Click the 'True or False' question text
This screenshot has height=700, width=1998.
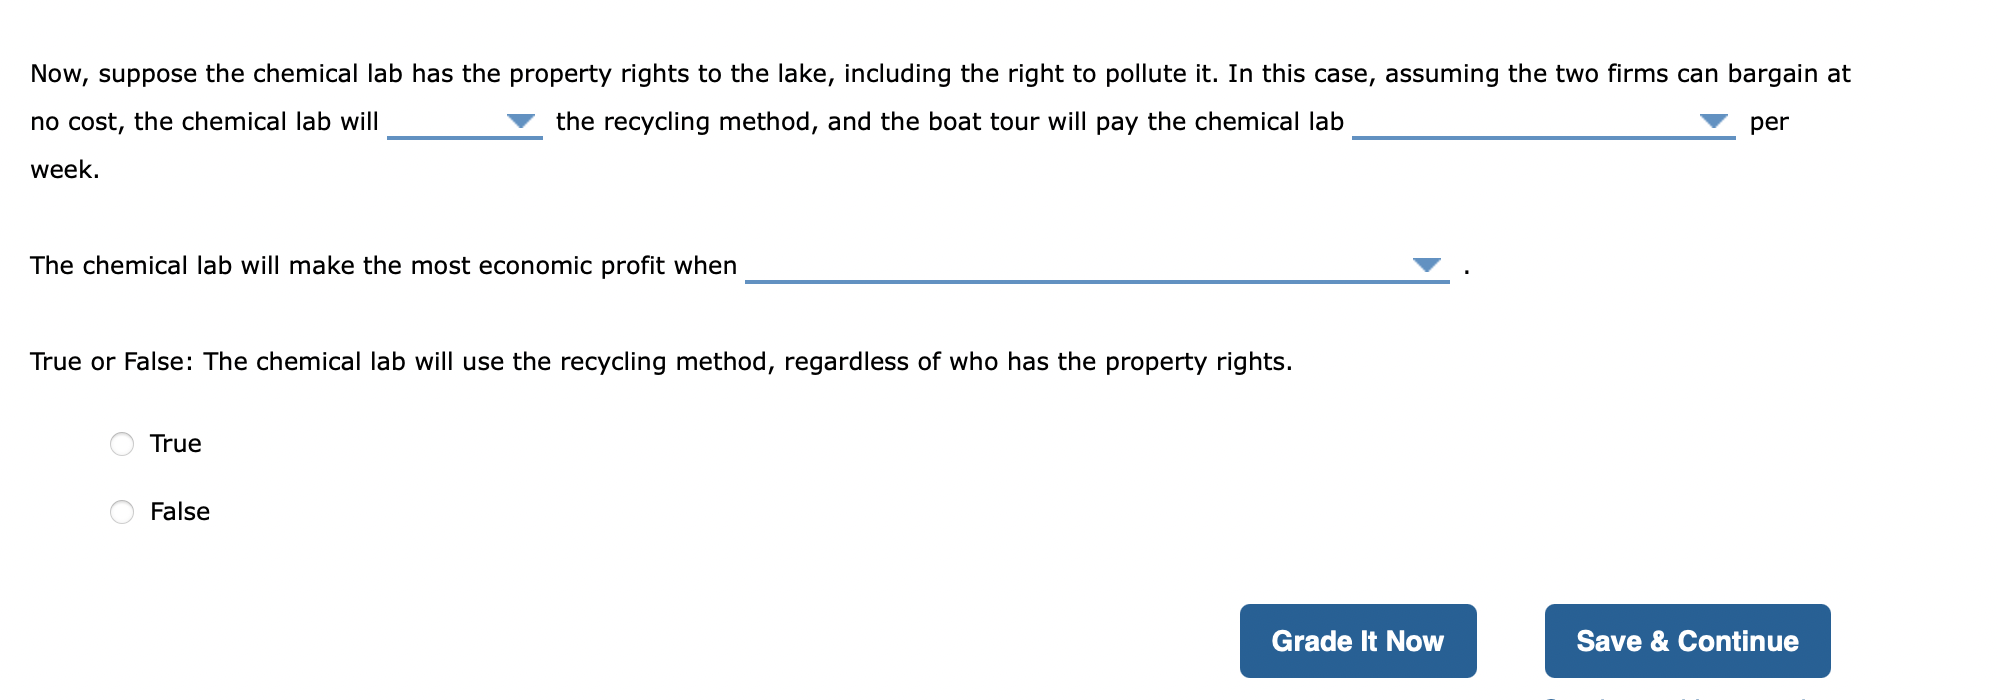[x=660, y=361]
